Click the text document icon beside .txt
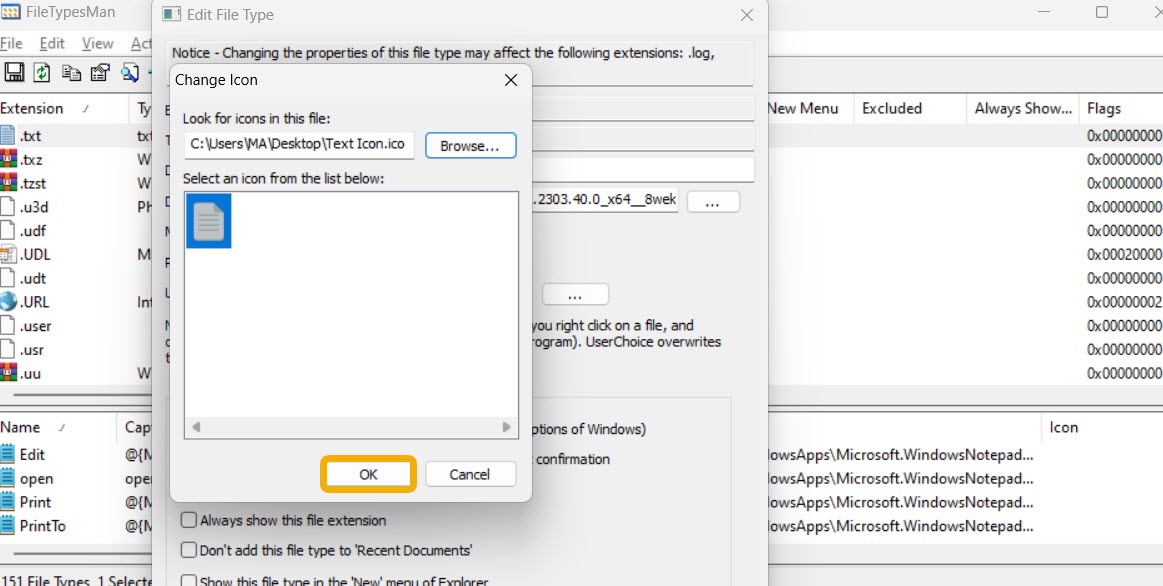Image resolution: width=1163 pixels, height=586 pixels. [10, 135]
